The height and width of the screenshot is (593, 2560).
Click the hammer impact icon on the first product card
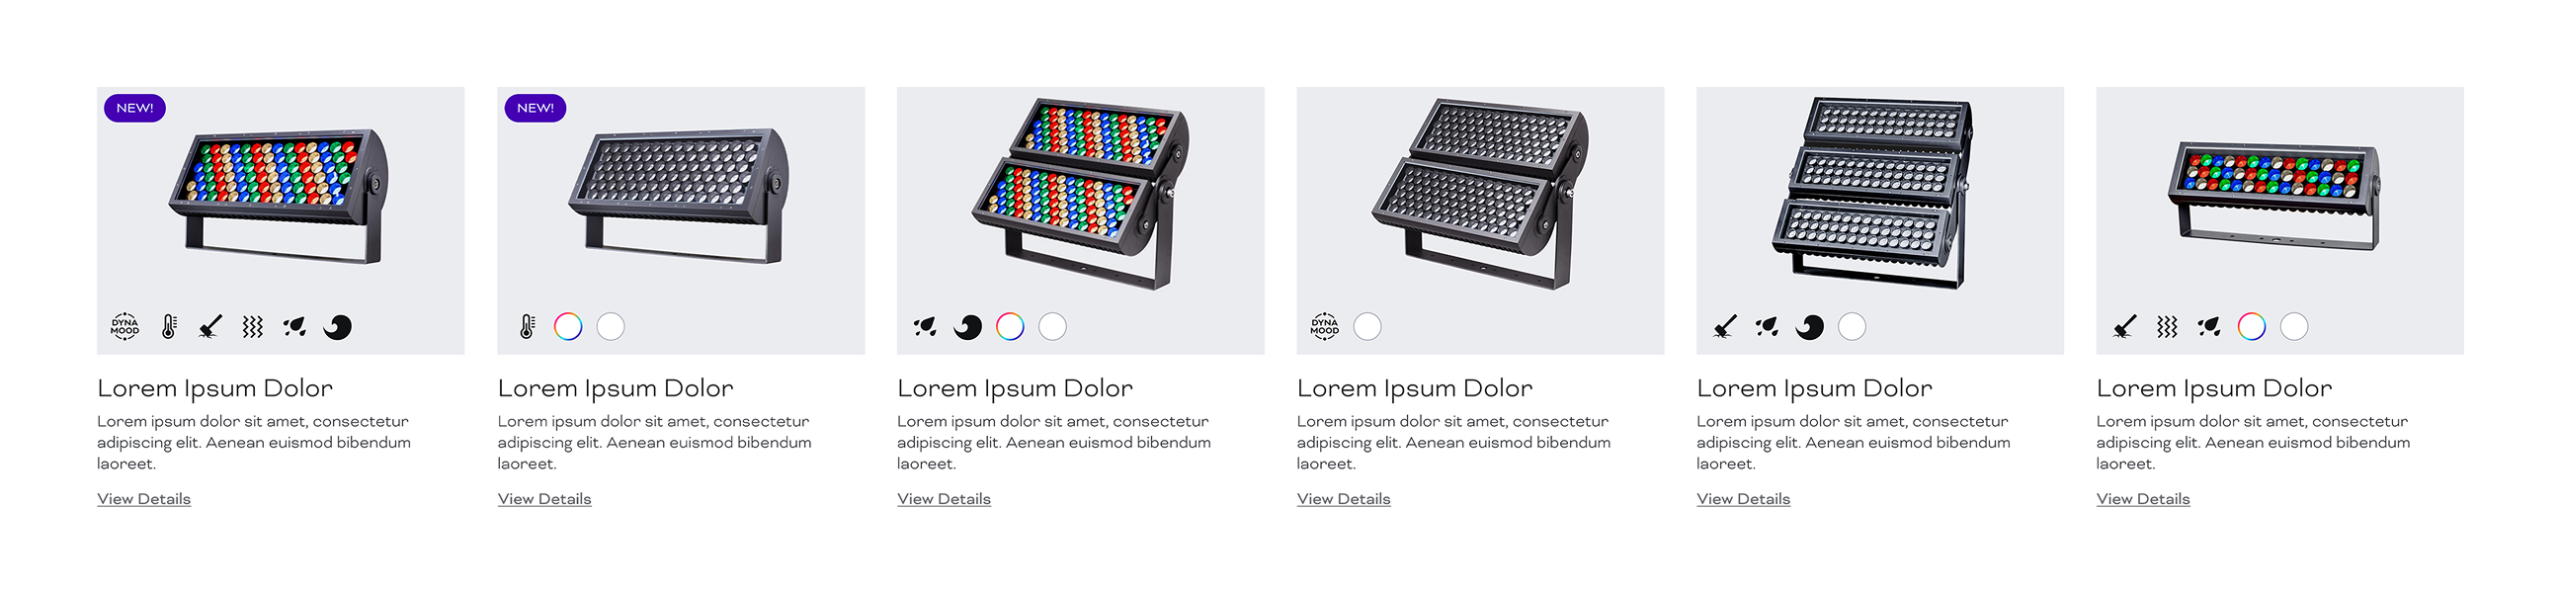pyautogui.click(x=210, y=326)
